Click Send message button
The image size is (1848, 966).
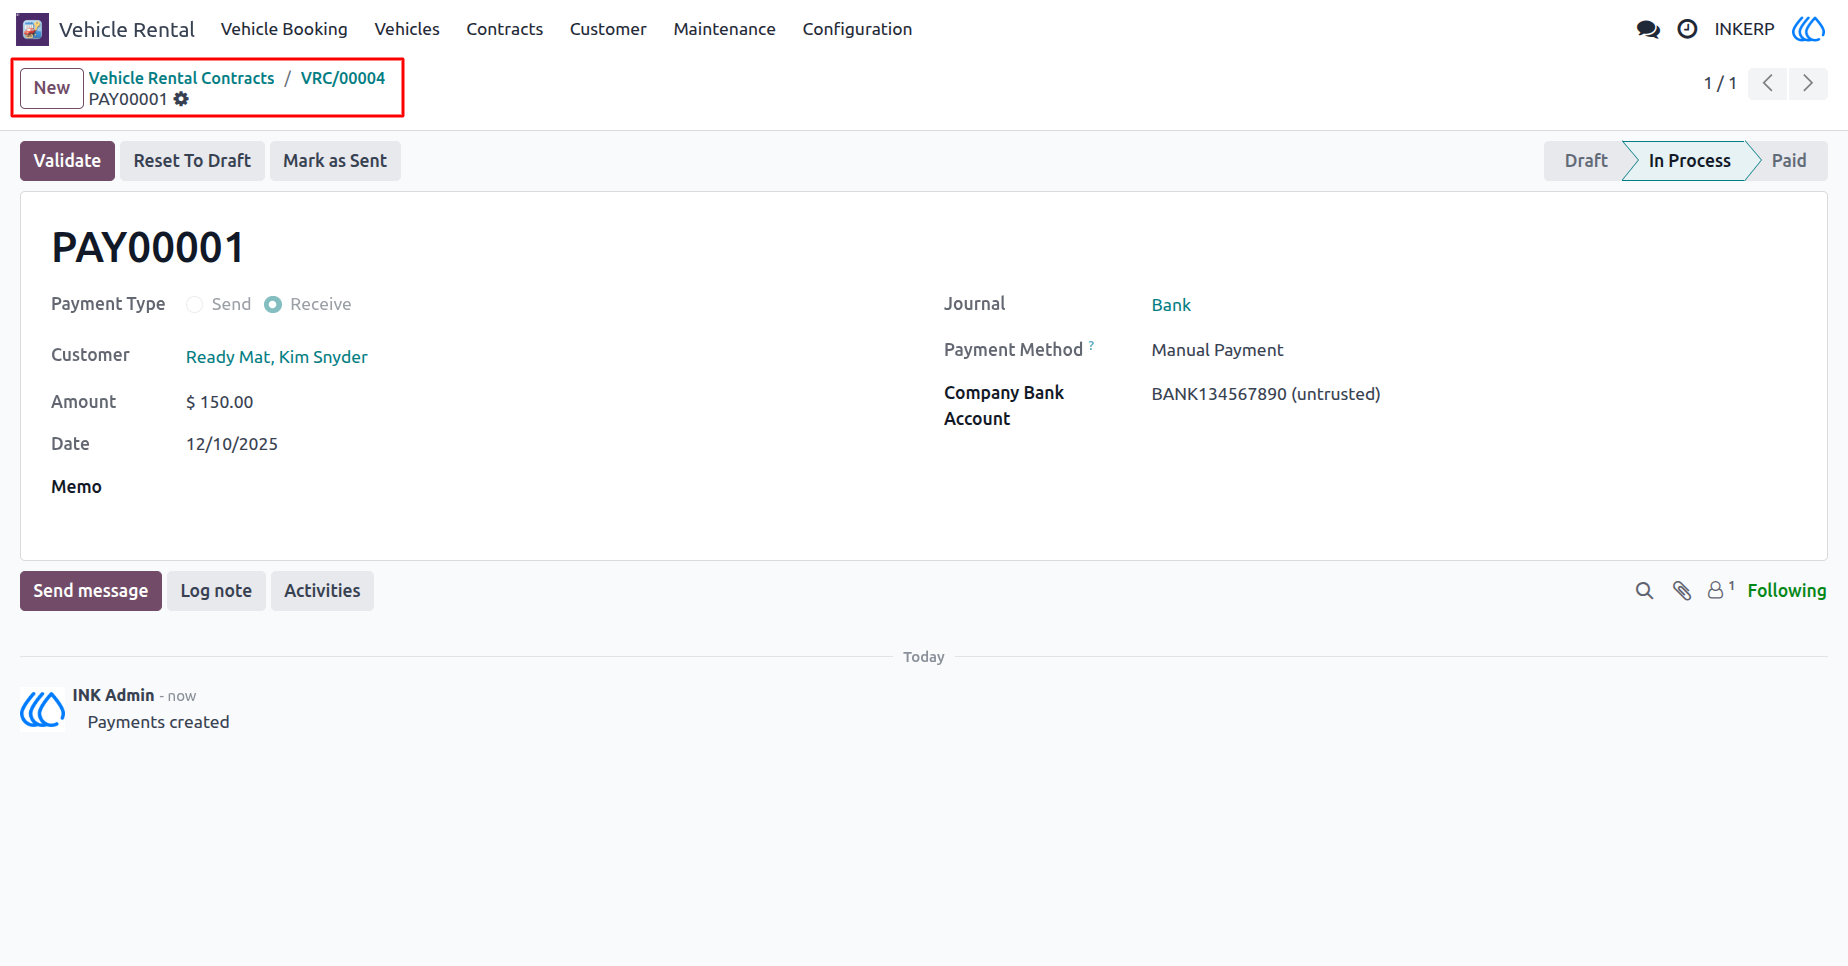(x=91, y=591)
